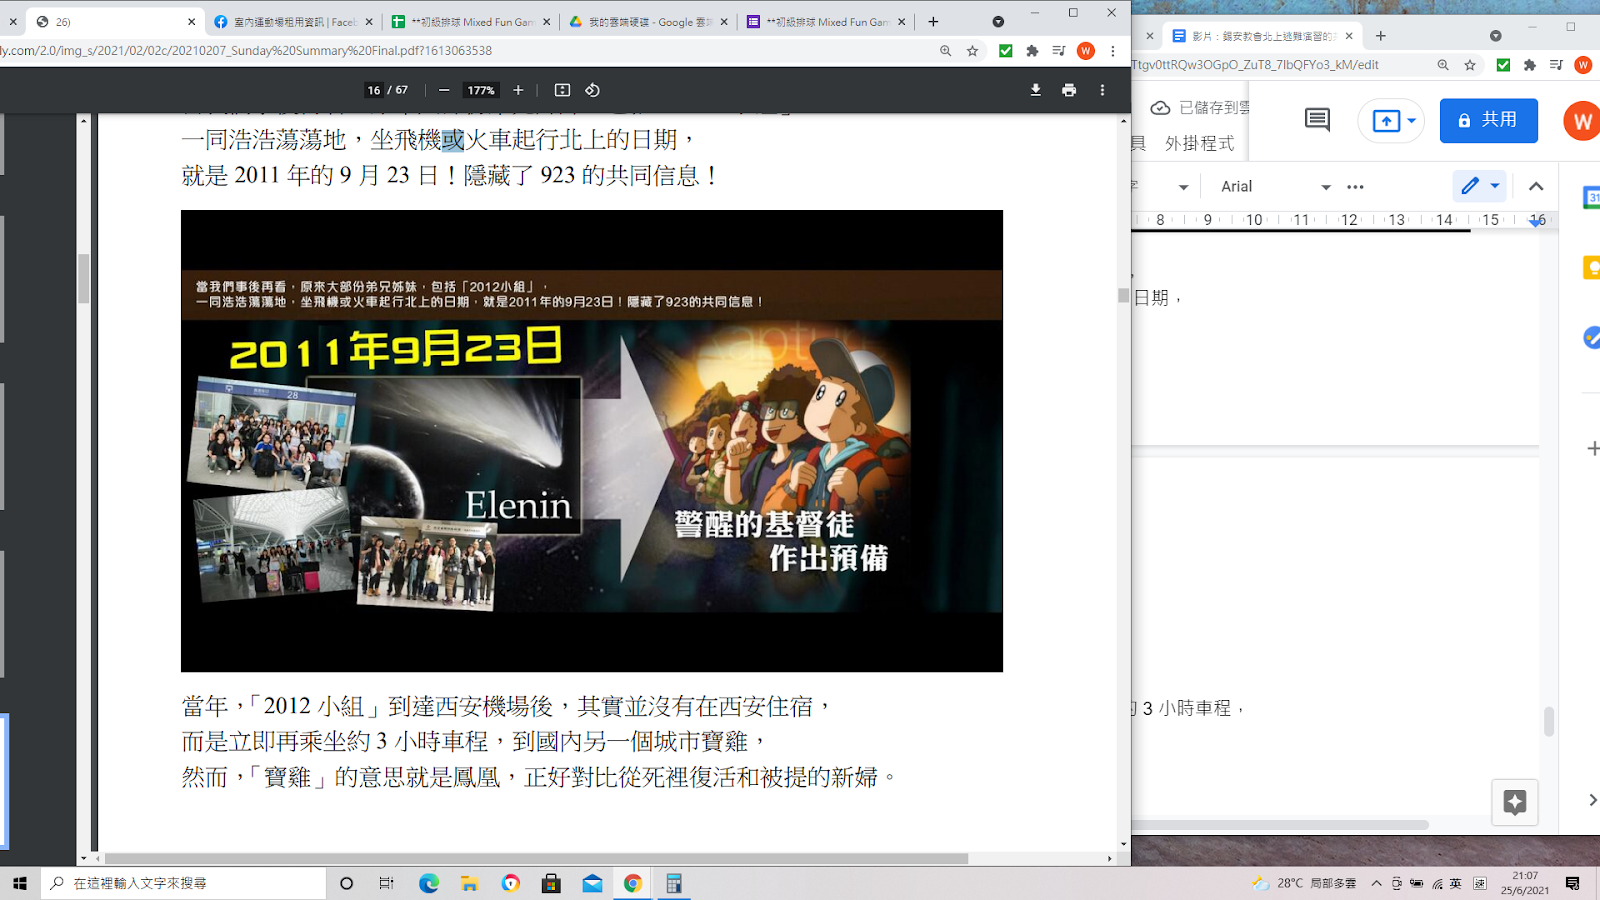Edit the PDF page number field

pyautogui.click(x=374, y=90)
